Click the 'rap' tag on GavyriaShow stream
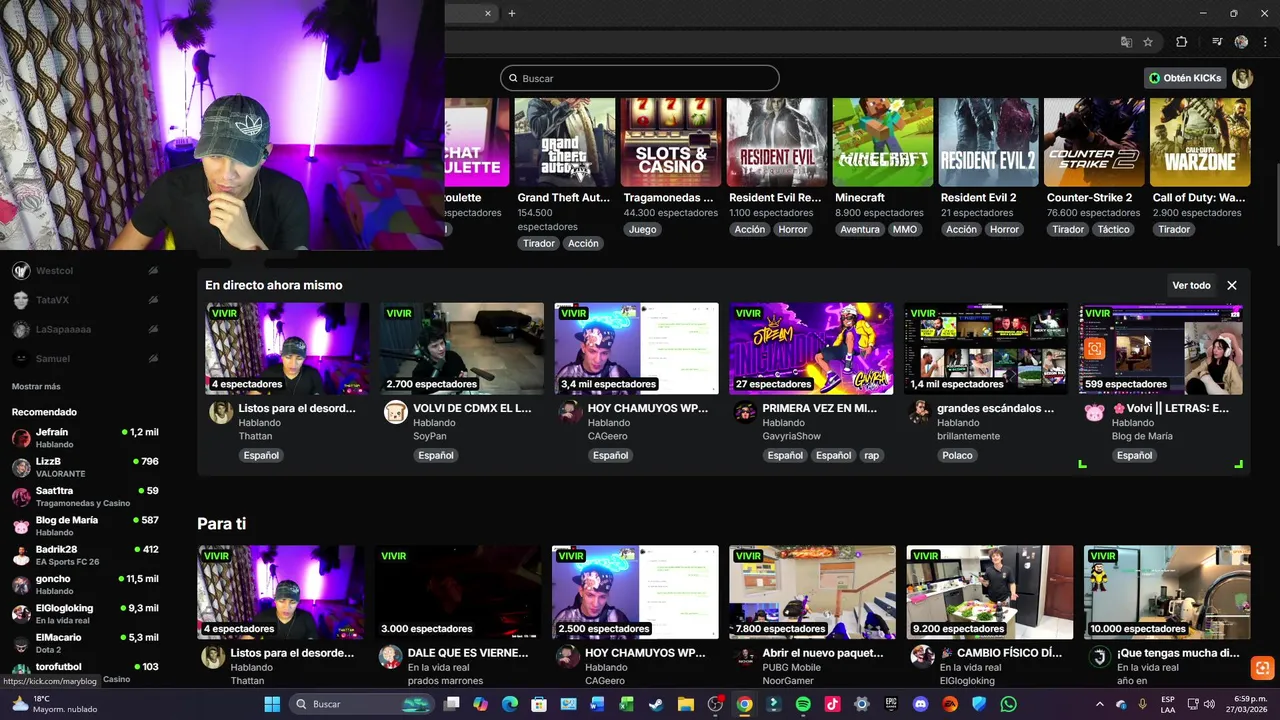 (x=872, y=455)
